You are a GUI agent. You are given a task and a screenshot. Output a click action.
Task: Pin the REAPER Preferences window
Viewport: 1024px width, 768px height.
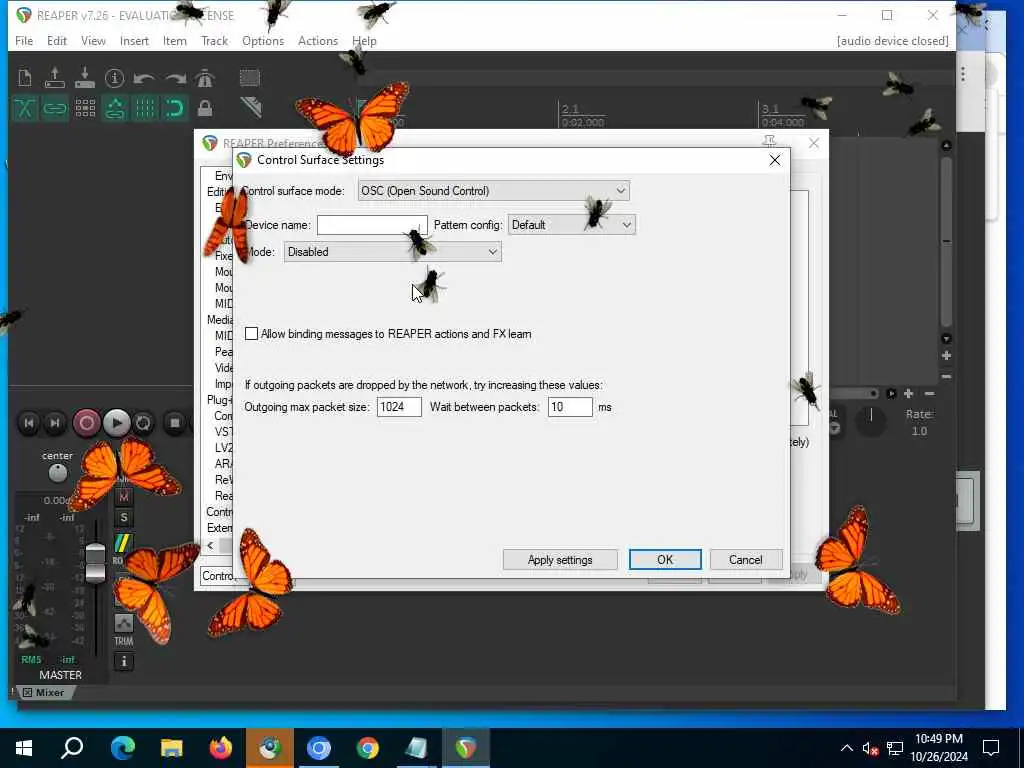pyautogui.click(x=769, y=142)
